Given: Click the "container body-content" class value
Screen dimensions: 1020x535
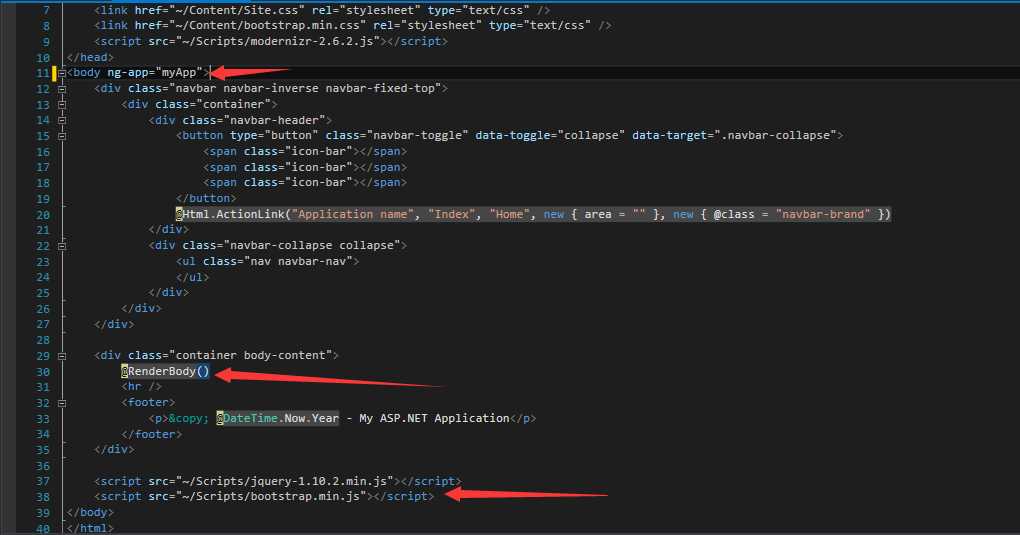Looking at the screenshot, I should point(250,355).
